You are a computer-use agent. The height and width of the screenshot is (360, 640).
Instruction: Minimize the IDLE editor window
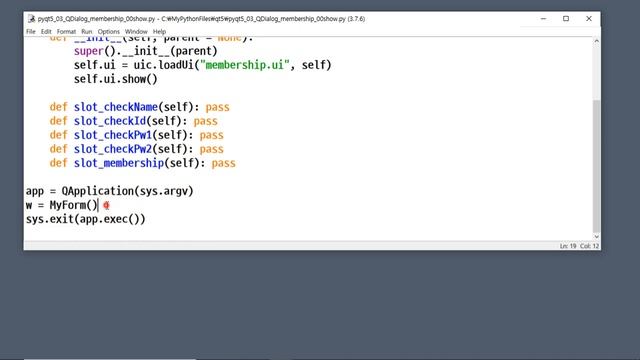tap(543, 19)
